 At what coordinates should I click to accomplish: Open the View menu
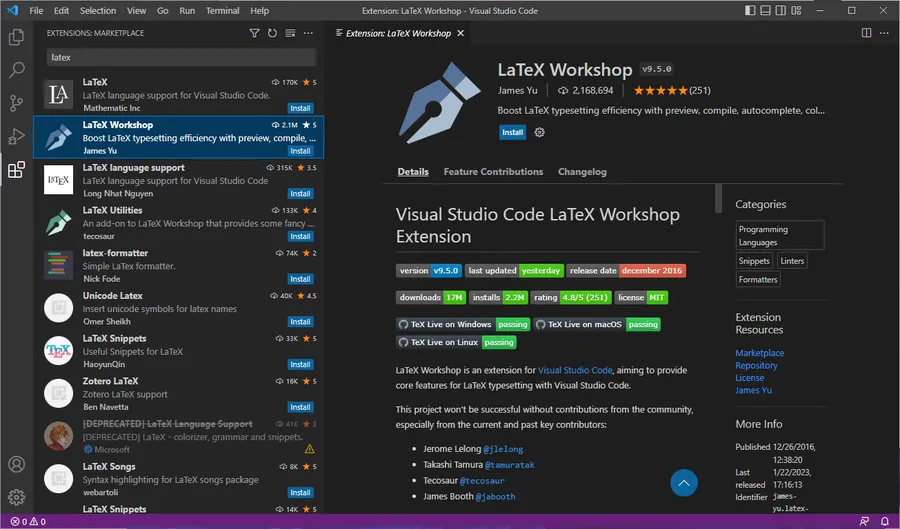pos(136,10)
